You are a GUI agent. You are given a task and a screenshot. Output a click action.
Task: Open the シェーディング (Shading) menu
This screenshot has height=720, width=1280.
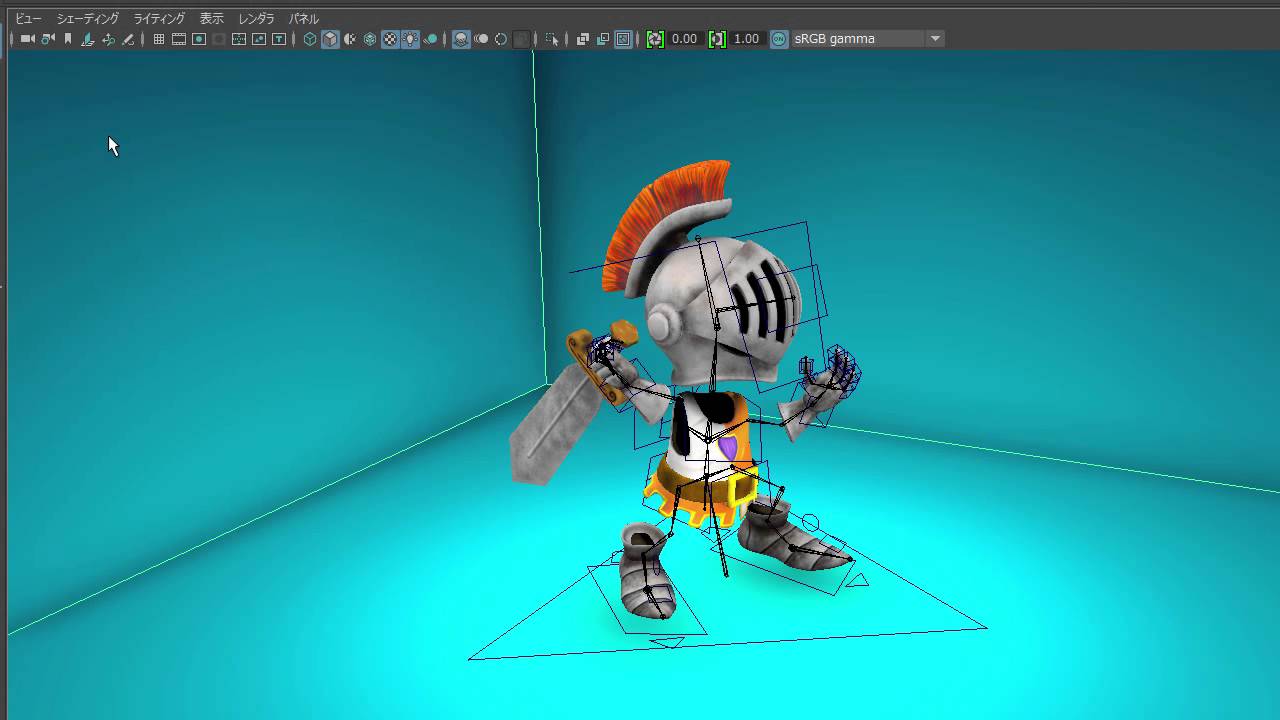click(88, 17)
